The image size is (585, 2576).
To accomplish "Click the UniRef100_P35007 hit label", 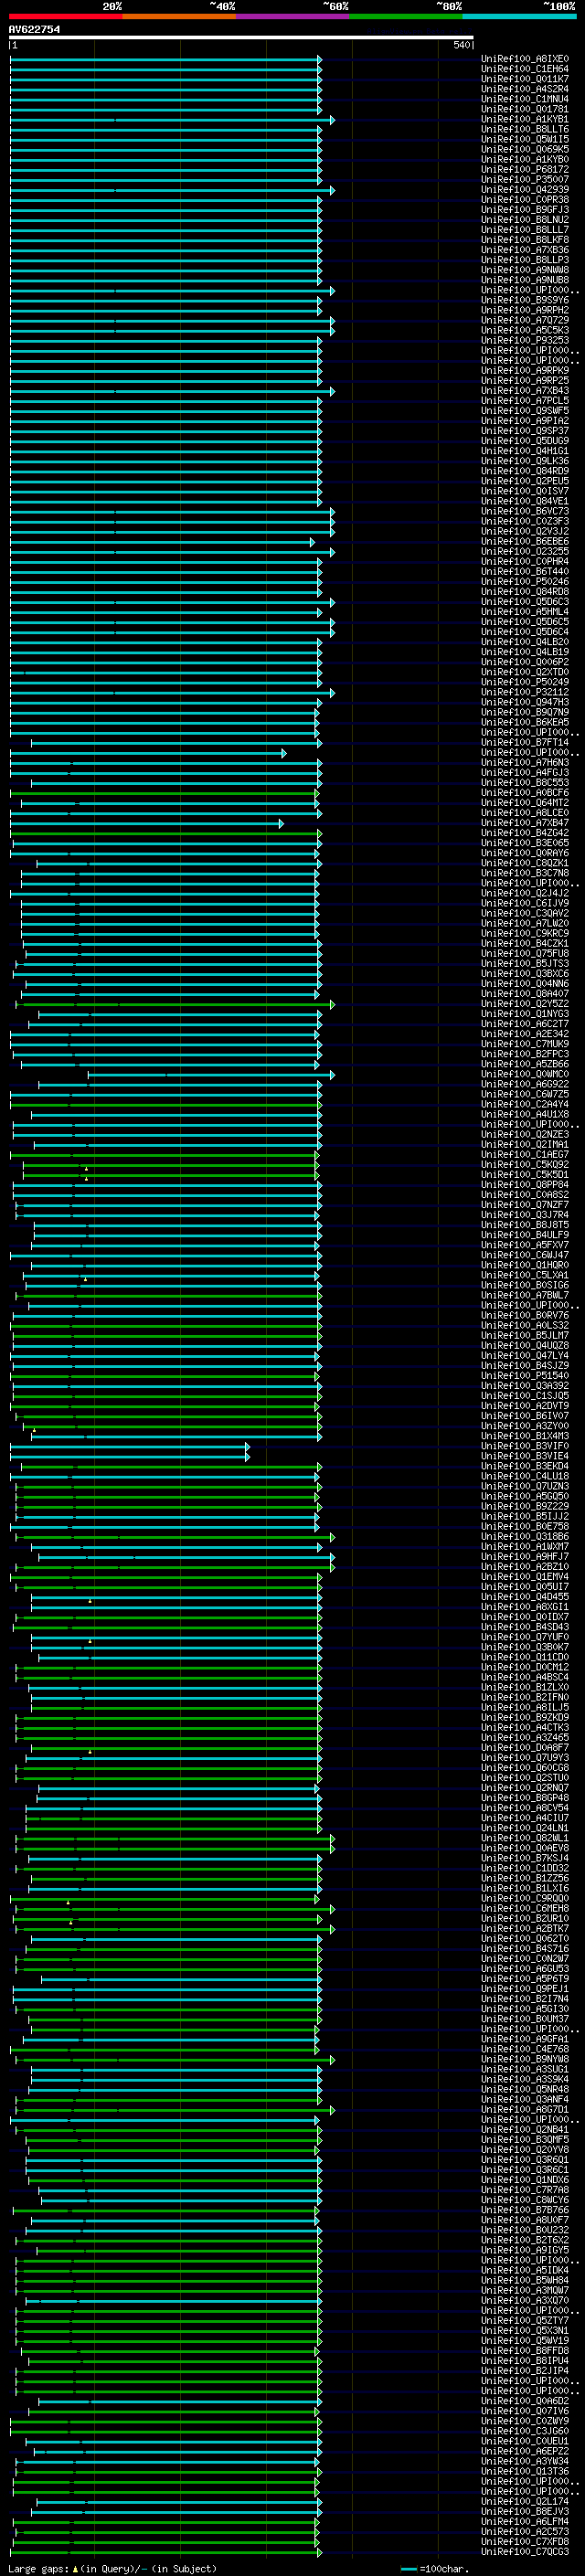I will pyautogui.click(x=525, y=179).
